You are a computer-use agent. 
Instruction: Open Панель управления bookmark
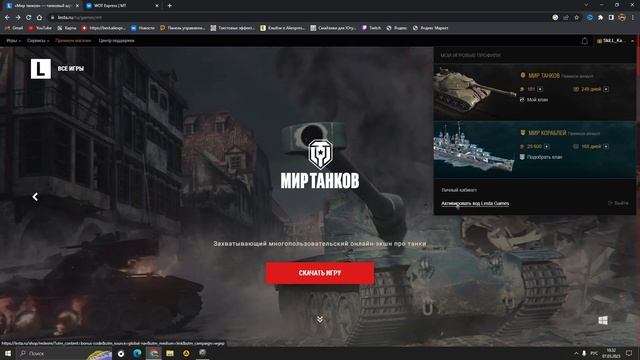click(x=182, y=28)
